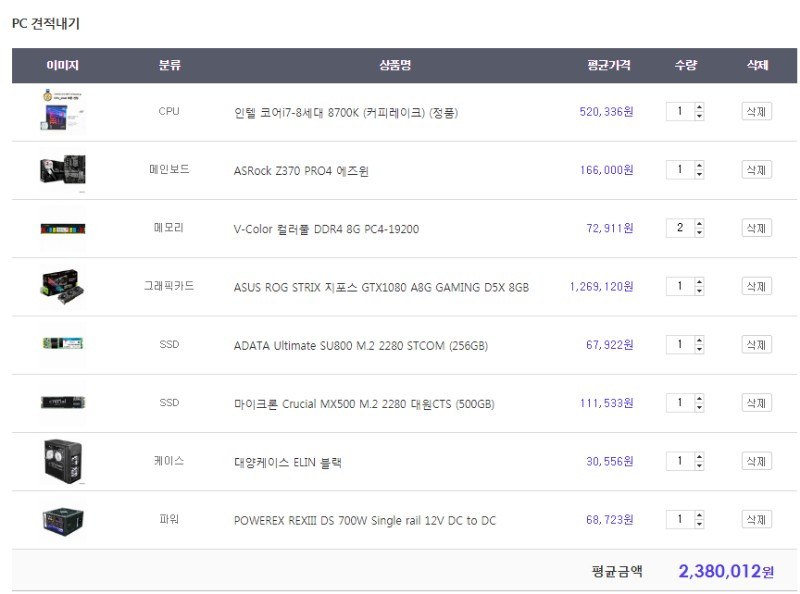This screenshot has height=594, width=800.
Task: Remove the POWEREX power supply row
Action: click(x=757, y=519)
